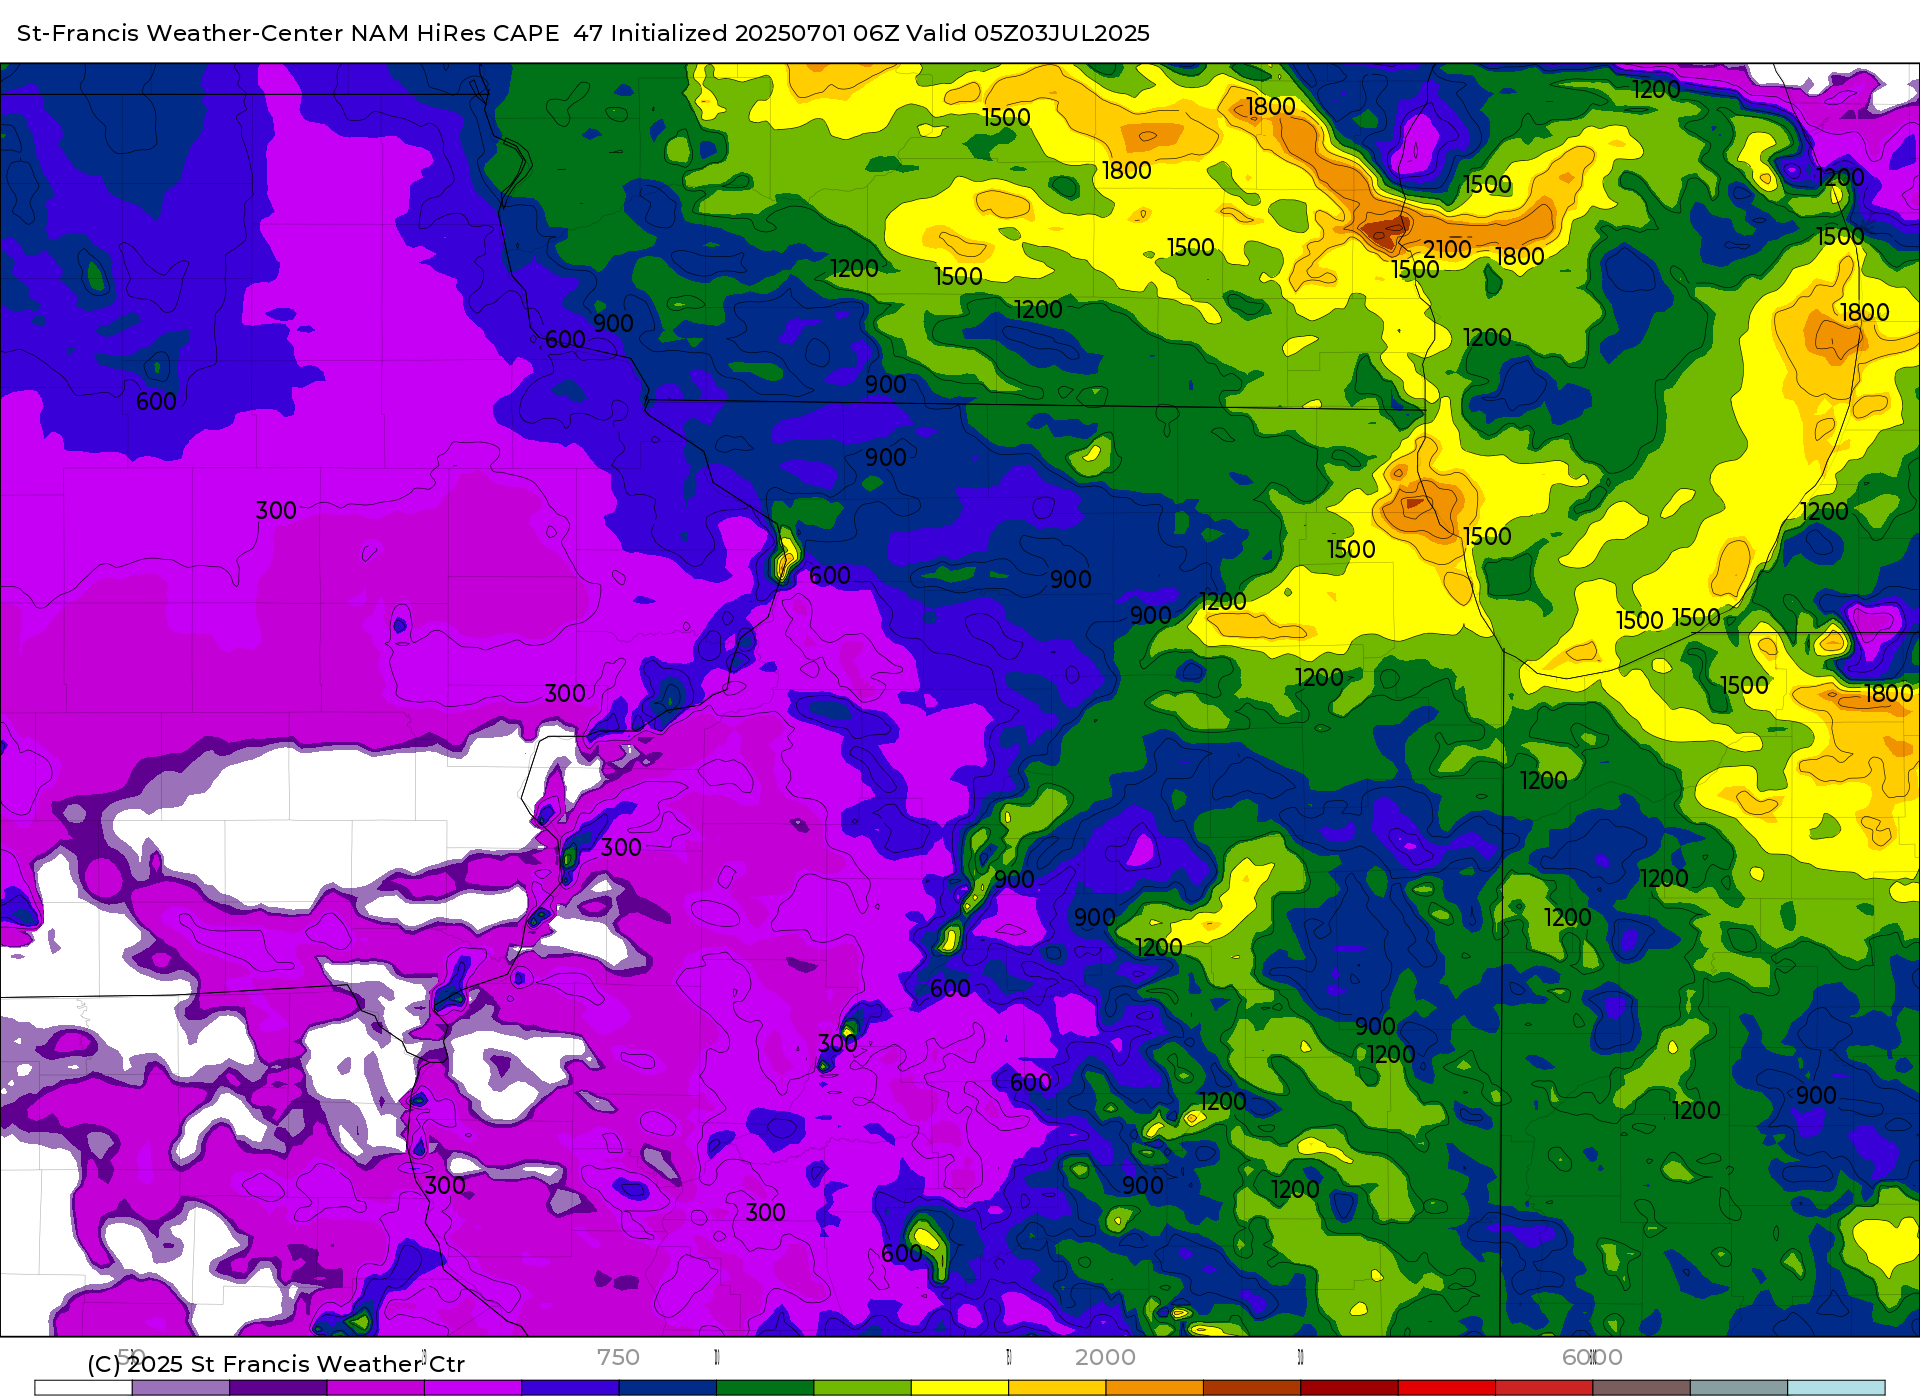Click the light lavender legend swatch
1920x1400 pixels.
(180, 1388)
